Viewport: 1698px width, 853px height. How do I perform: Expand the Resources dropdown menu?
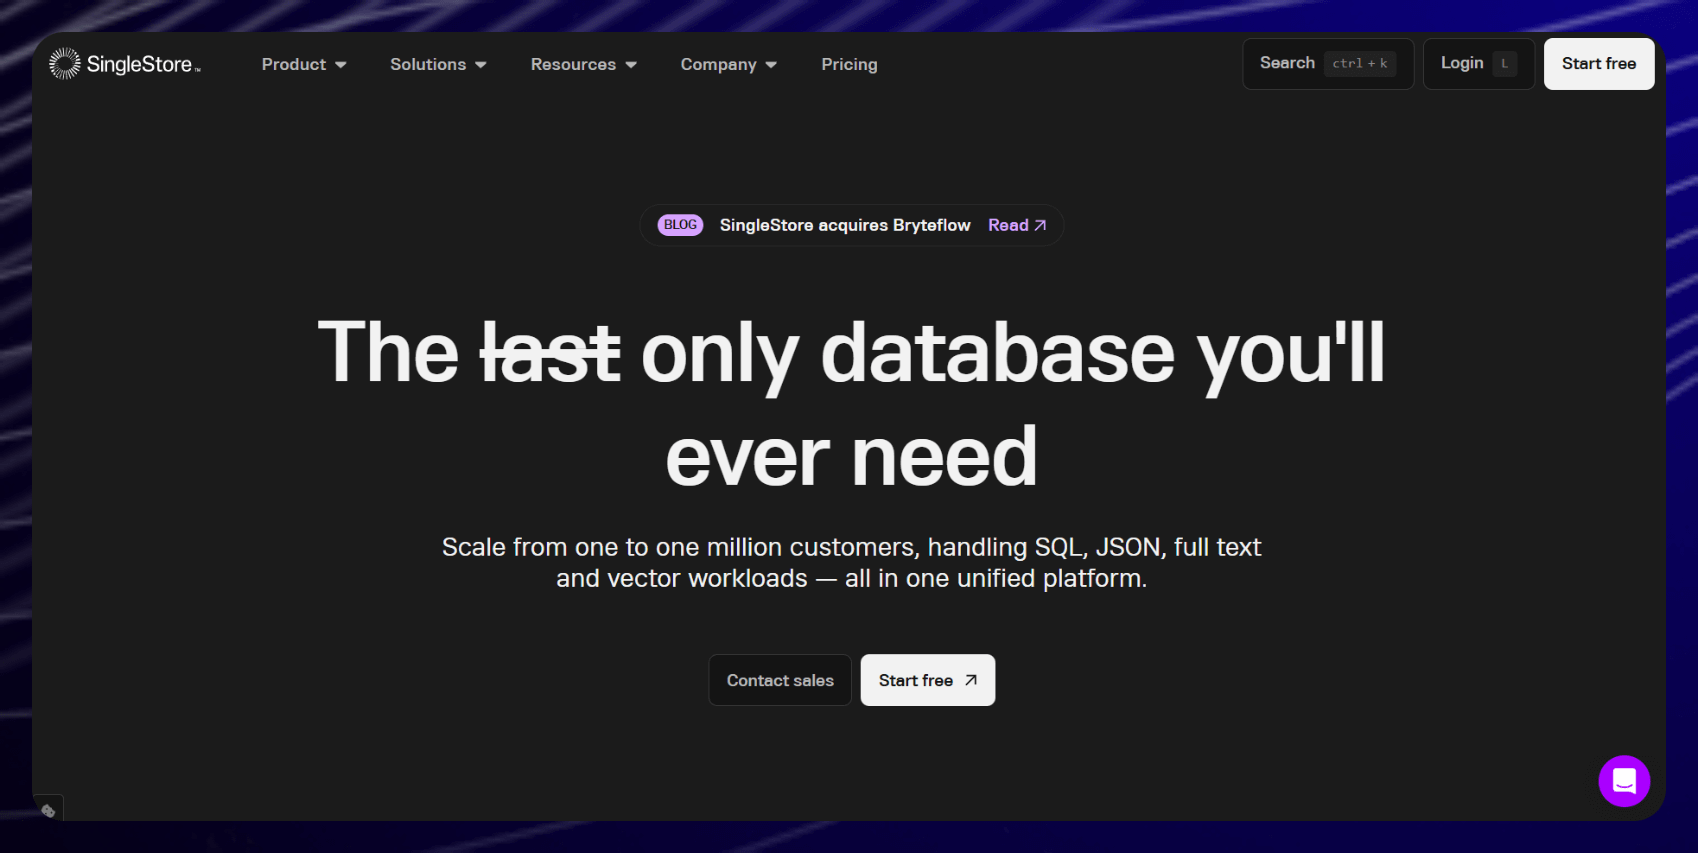coord(583,64)
